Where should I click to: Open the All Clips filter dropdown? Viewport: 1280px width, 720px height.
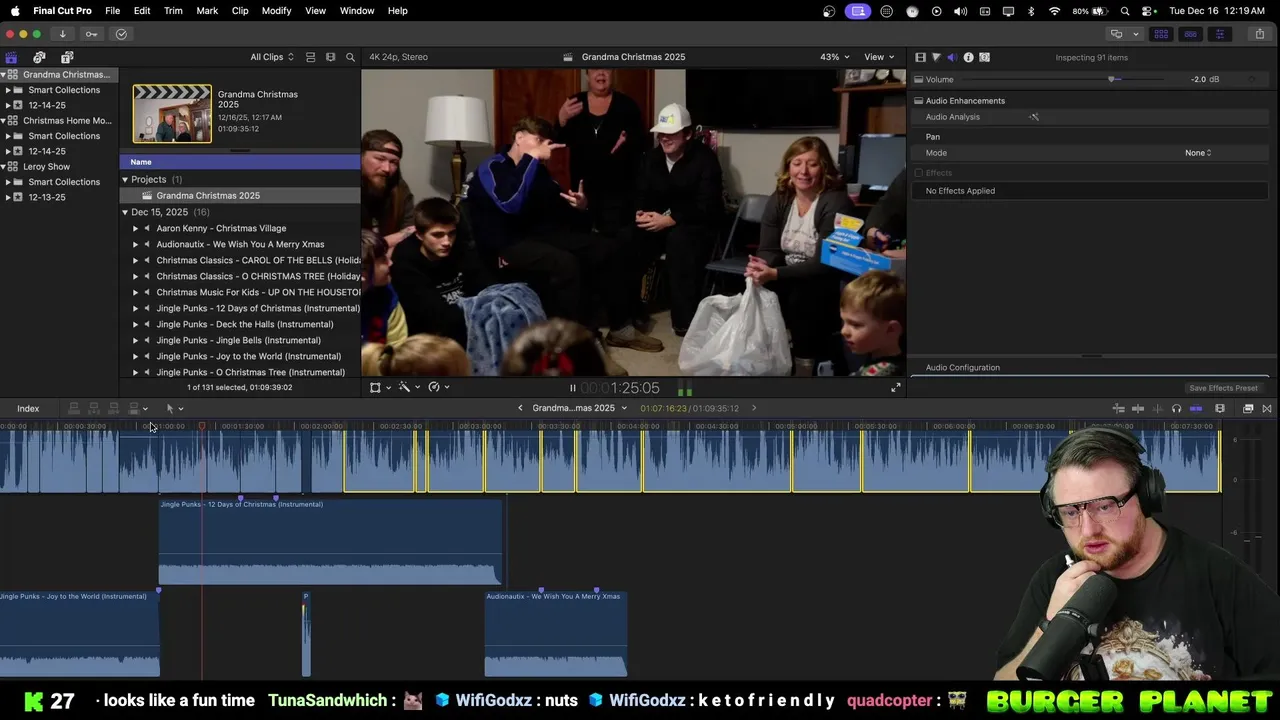pos(272,57)
